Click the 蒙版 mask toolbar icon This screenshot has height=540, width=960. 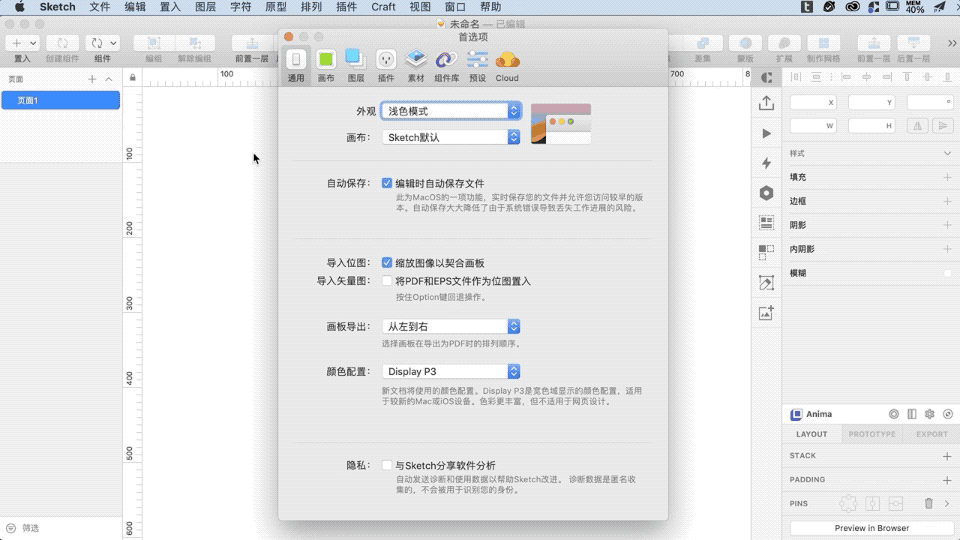tap(745, 43)
